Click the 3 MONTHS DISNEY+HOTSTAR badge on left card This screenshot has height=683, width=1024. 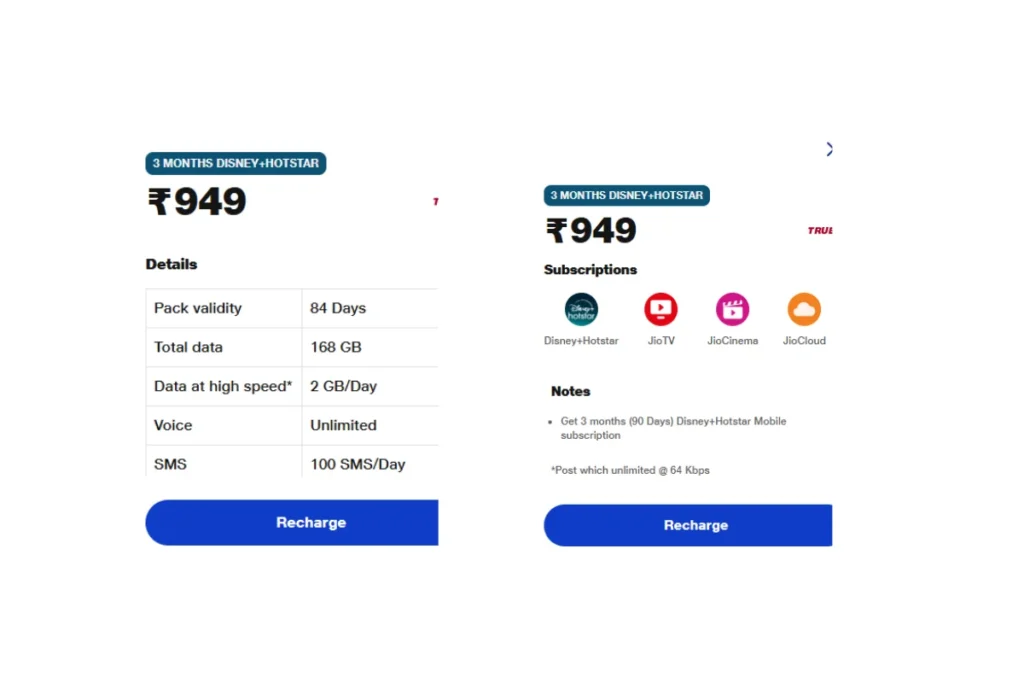[x=236, y=163]
